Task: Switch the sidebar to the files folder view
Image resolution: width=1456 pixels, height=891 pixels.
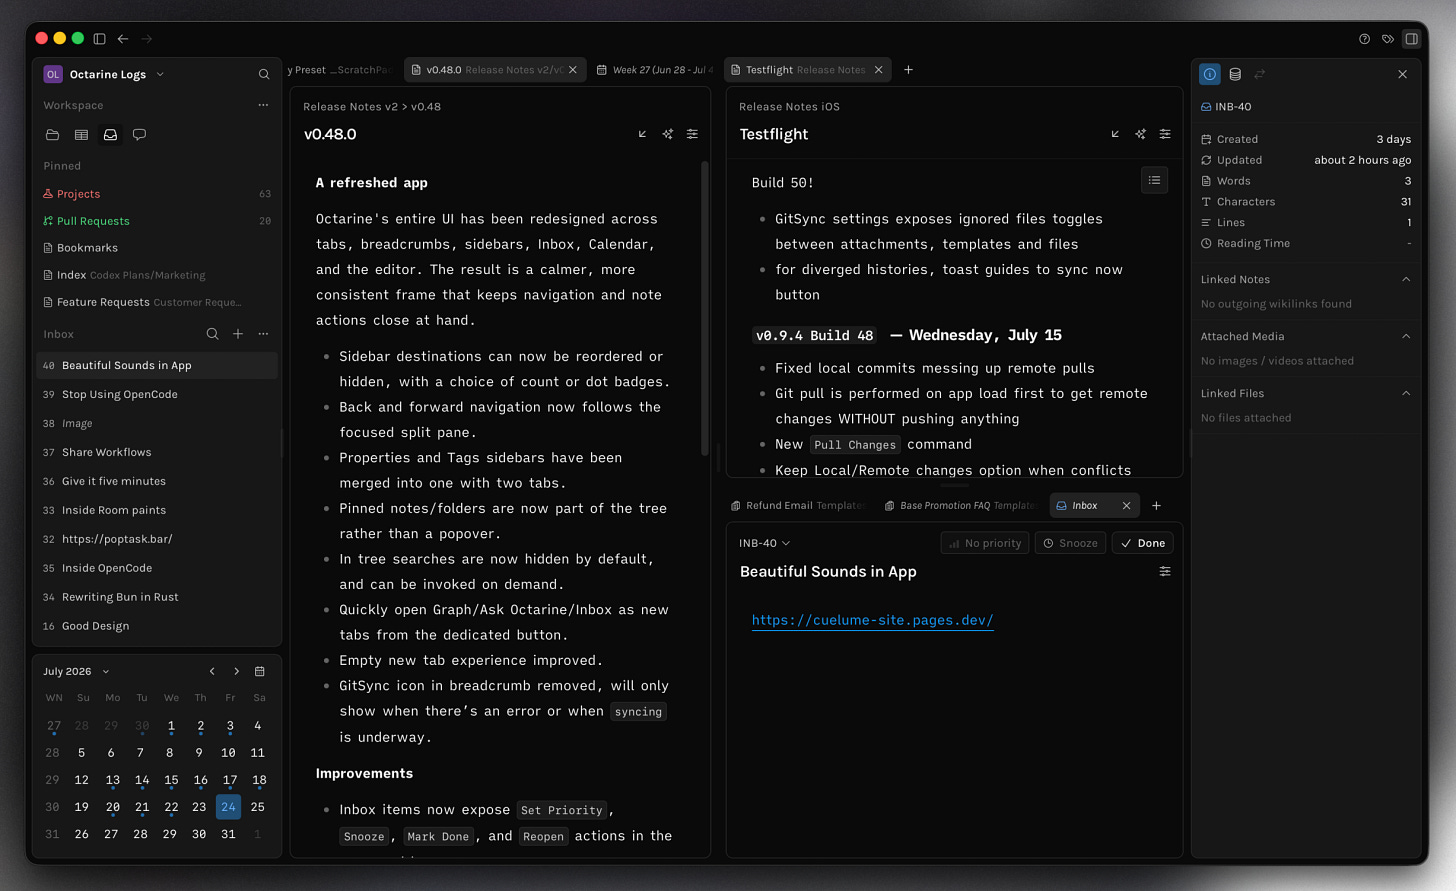Action: tap(52, 134)
